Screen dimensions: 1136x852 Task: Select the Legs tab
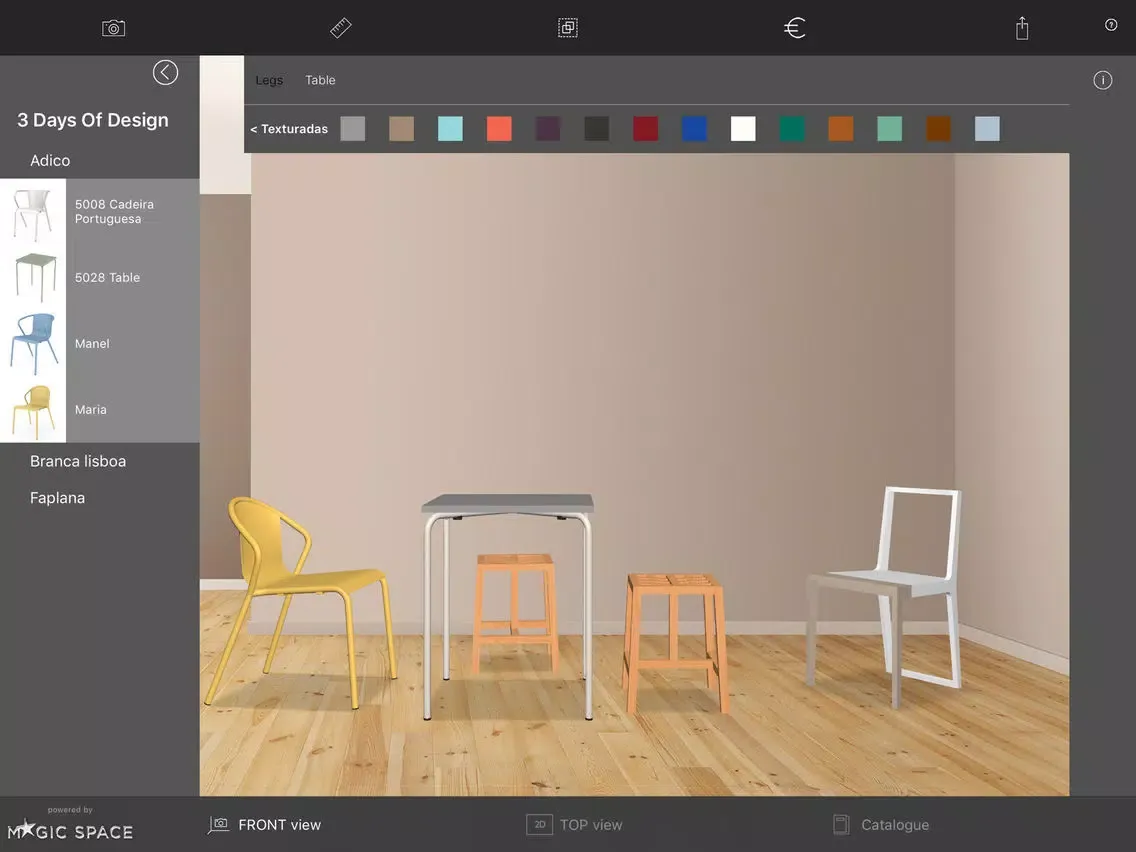pyautogui.click(x=269, y=80)
